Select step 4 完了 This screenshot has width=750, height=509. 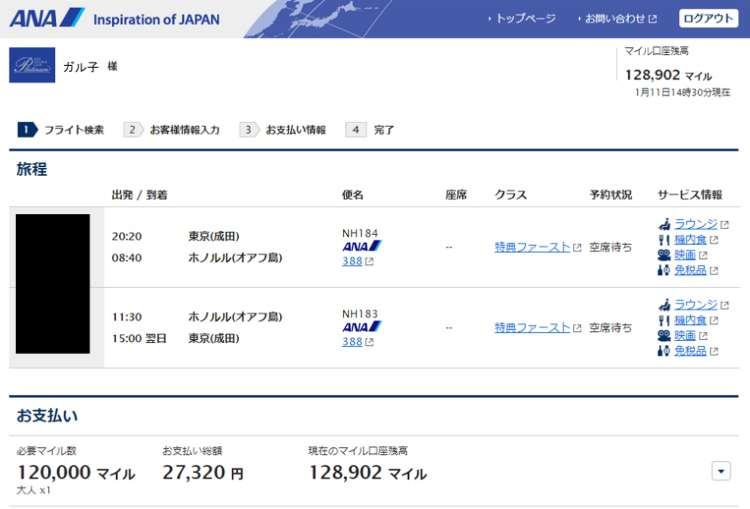[x=370, y=130]
